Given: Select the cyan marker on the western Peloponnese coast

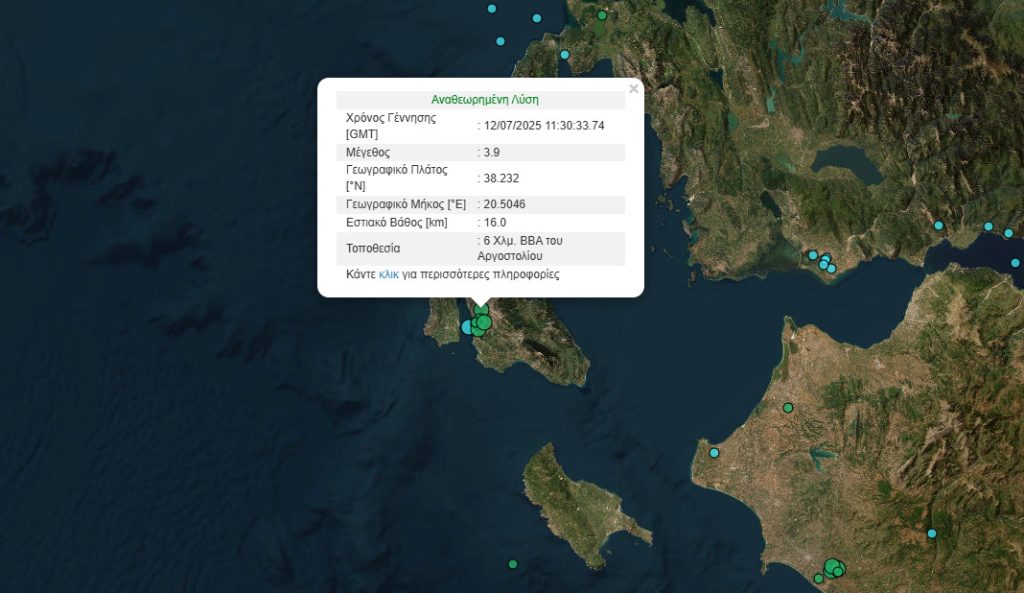Looking at the screenshot, I should click(714, 453).
